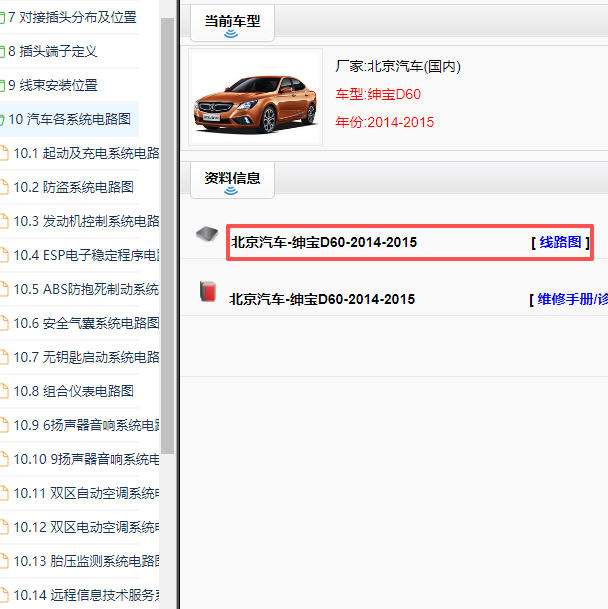
Task: Click the 厂家:北京汽车(国内) text
Action: pos(398,66)
